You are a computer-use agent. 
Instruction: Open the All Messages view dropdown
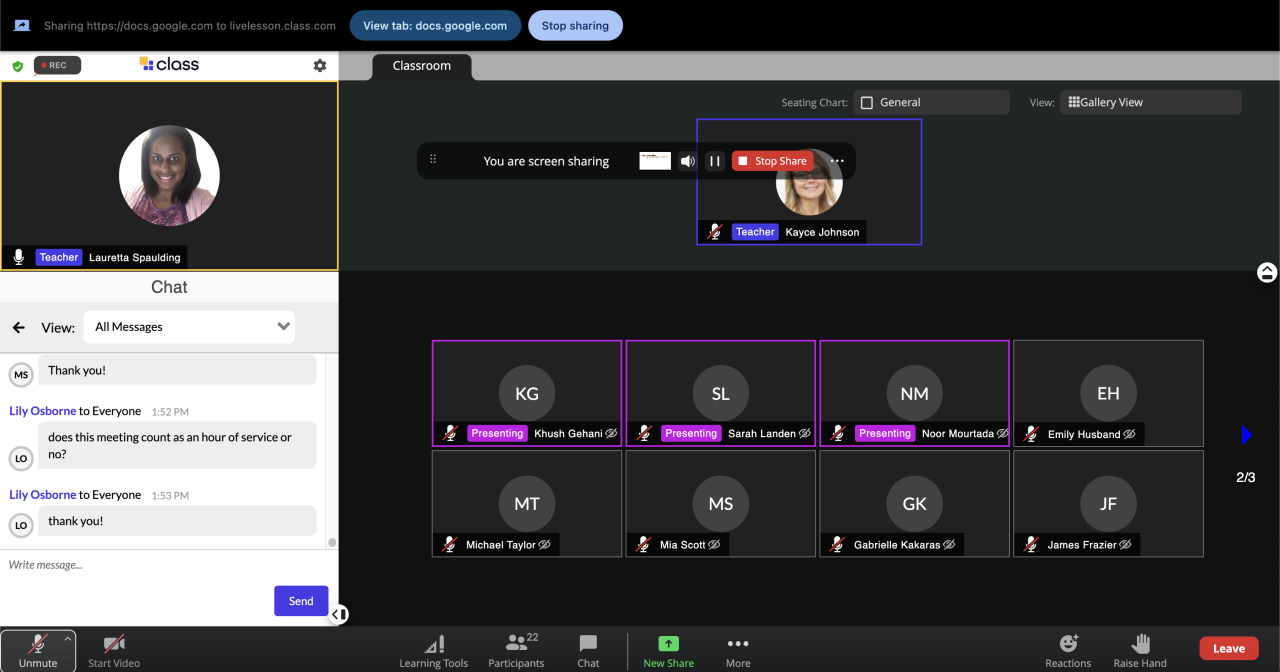(189, 327)
